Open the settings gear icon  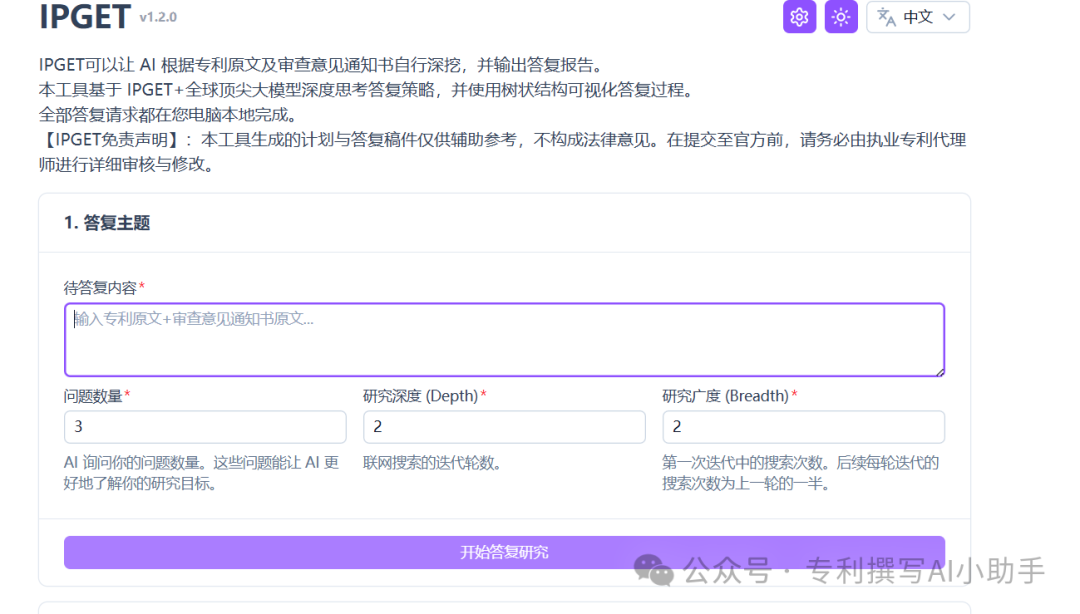click(799, 17)
